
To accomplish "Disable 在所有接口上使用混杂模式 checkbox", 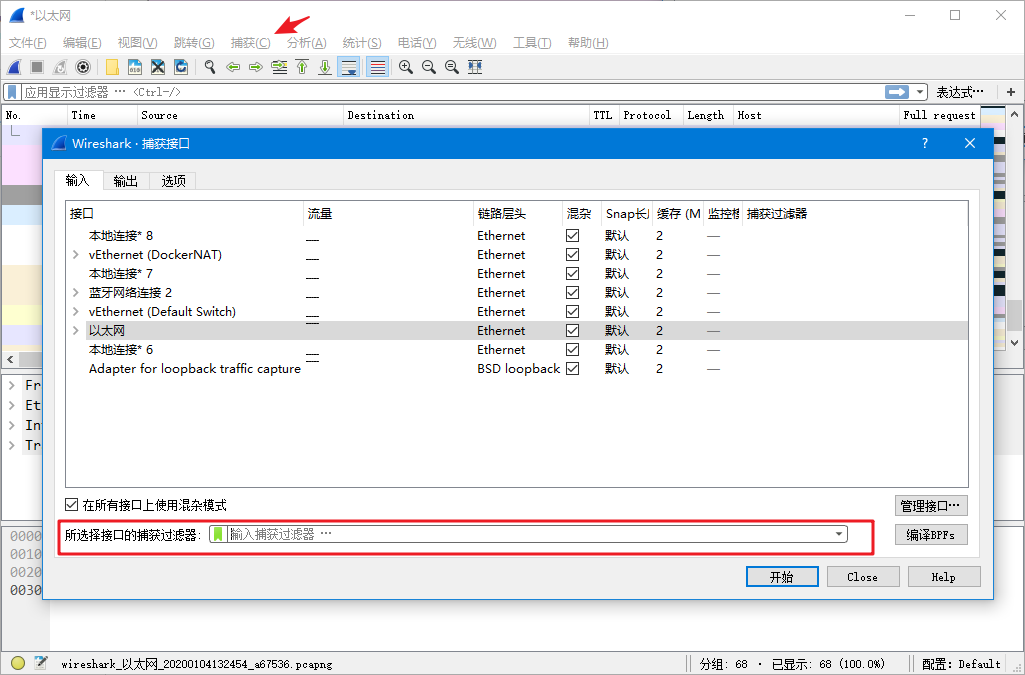I will [x=72, y=504].
